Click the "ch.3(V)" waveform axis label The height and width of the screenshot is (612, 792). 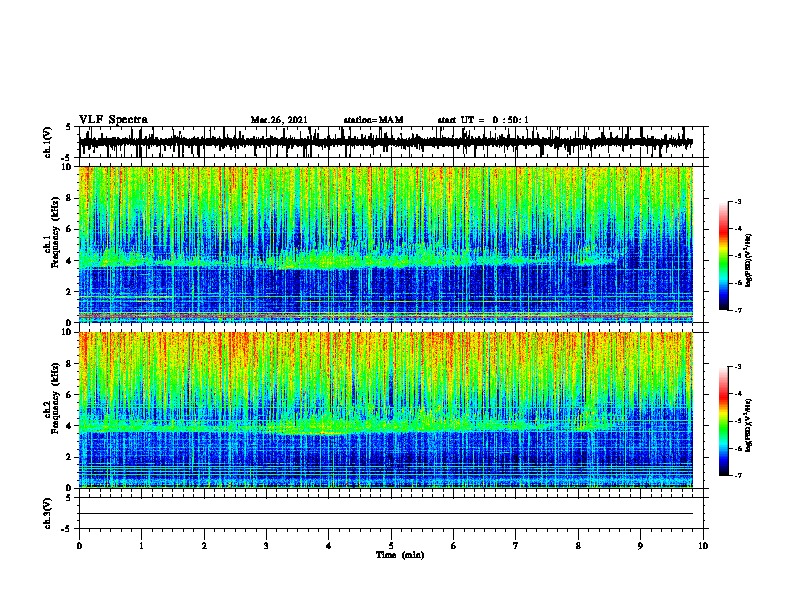point(48,513)
